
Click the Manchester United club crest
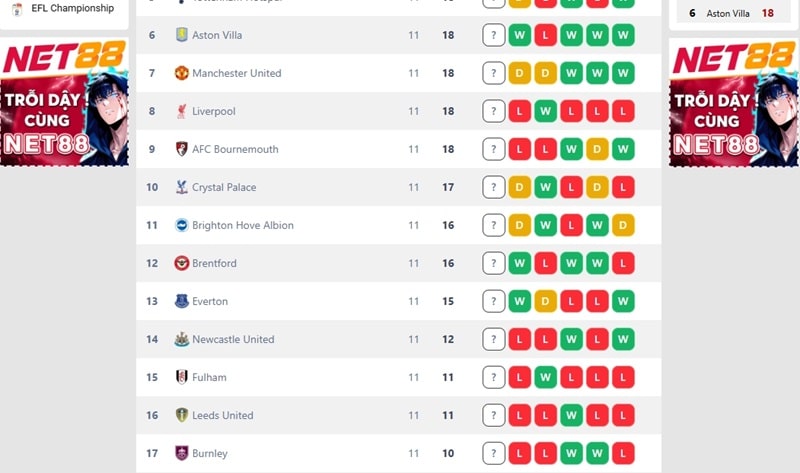[x=181, y=73]
